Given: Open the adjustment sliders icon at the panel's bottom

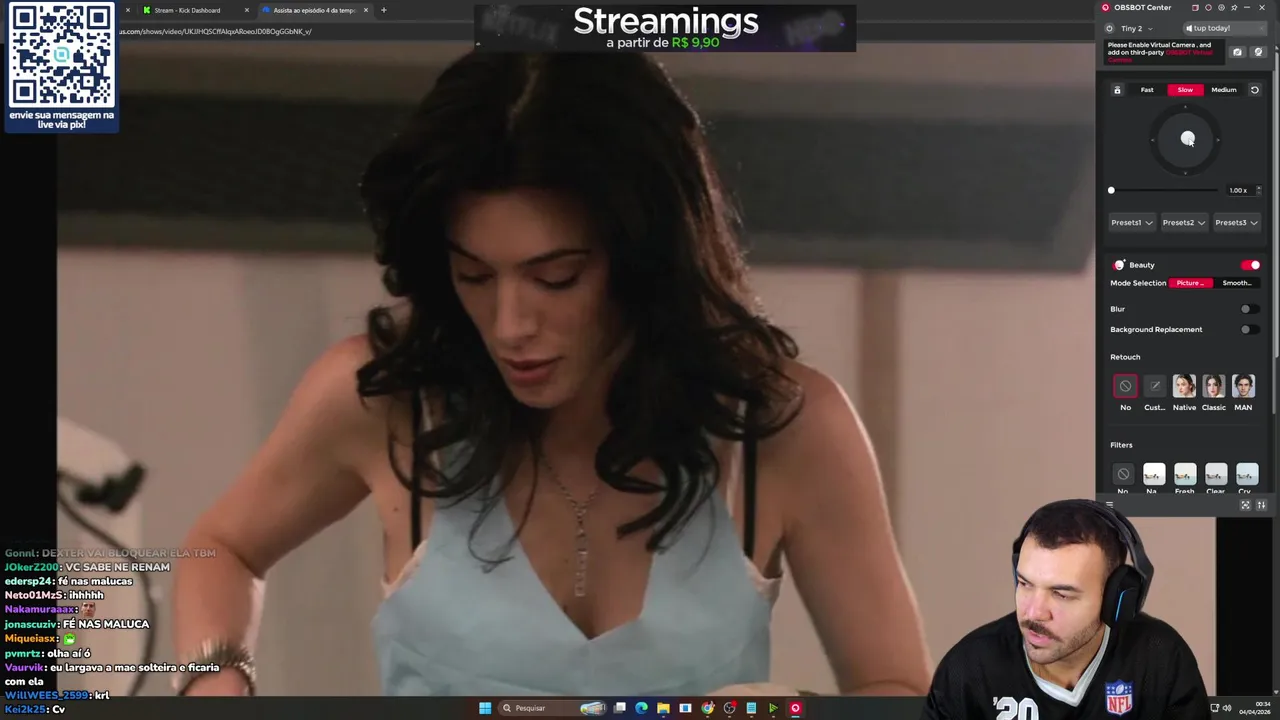Looking at the screenshot, I should [x=1261, y=505].
